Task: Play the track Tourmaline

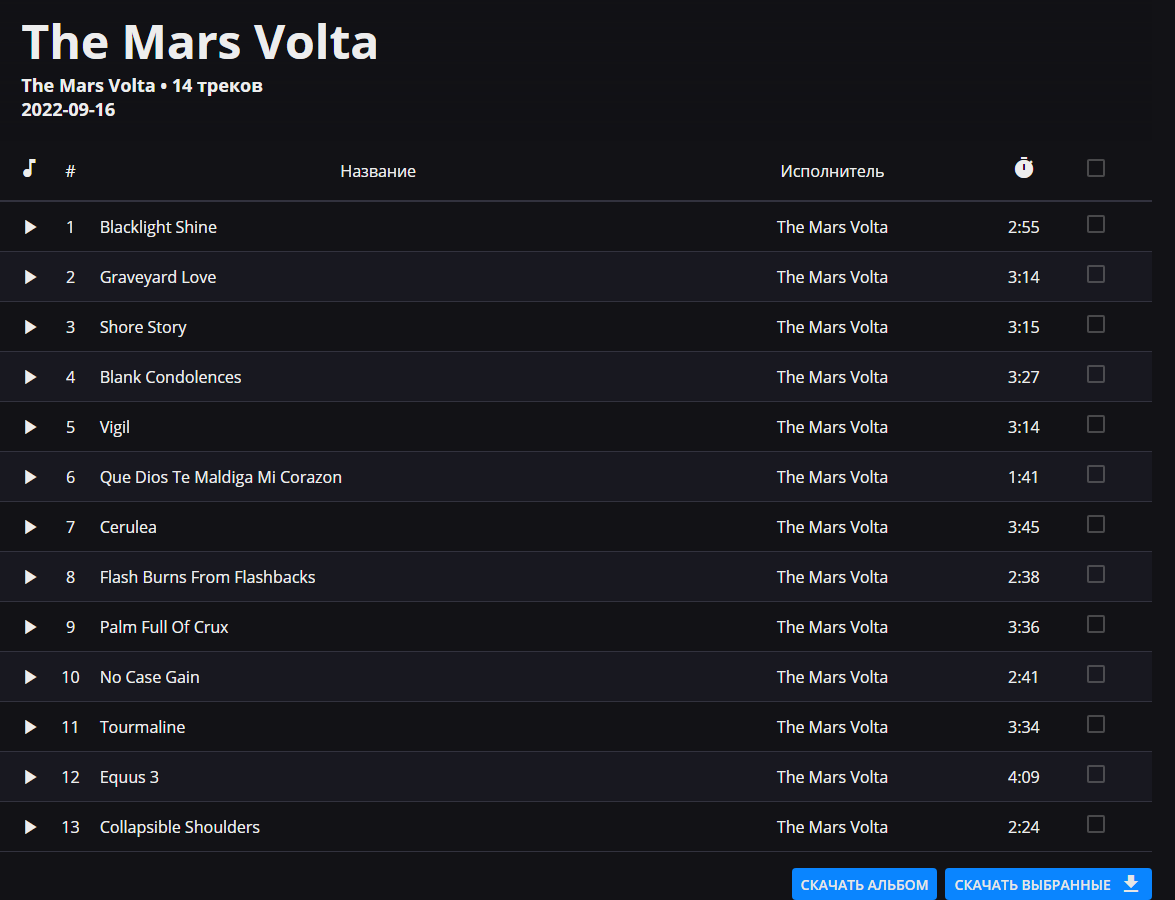Action: click(30, 727)
